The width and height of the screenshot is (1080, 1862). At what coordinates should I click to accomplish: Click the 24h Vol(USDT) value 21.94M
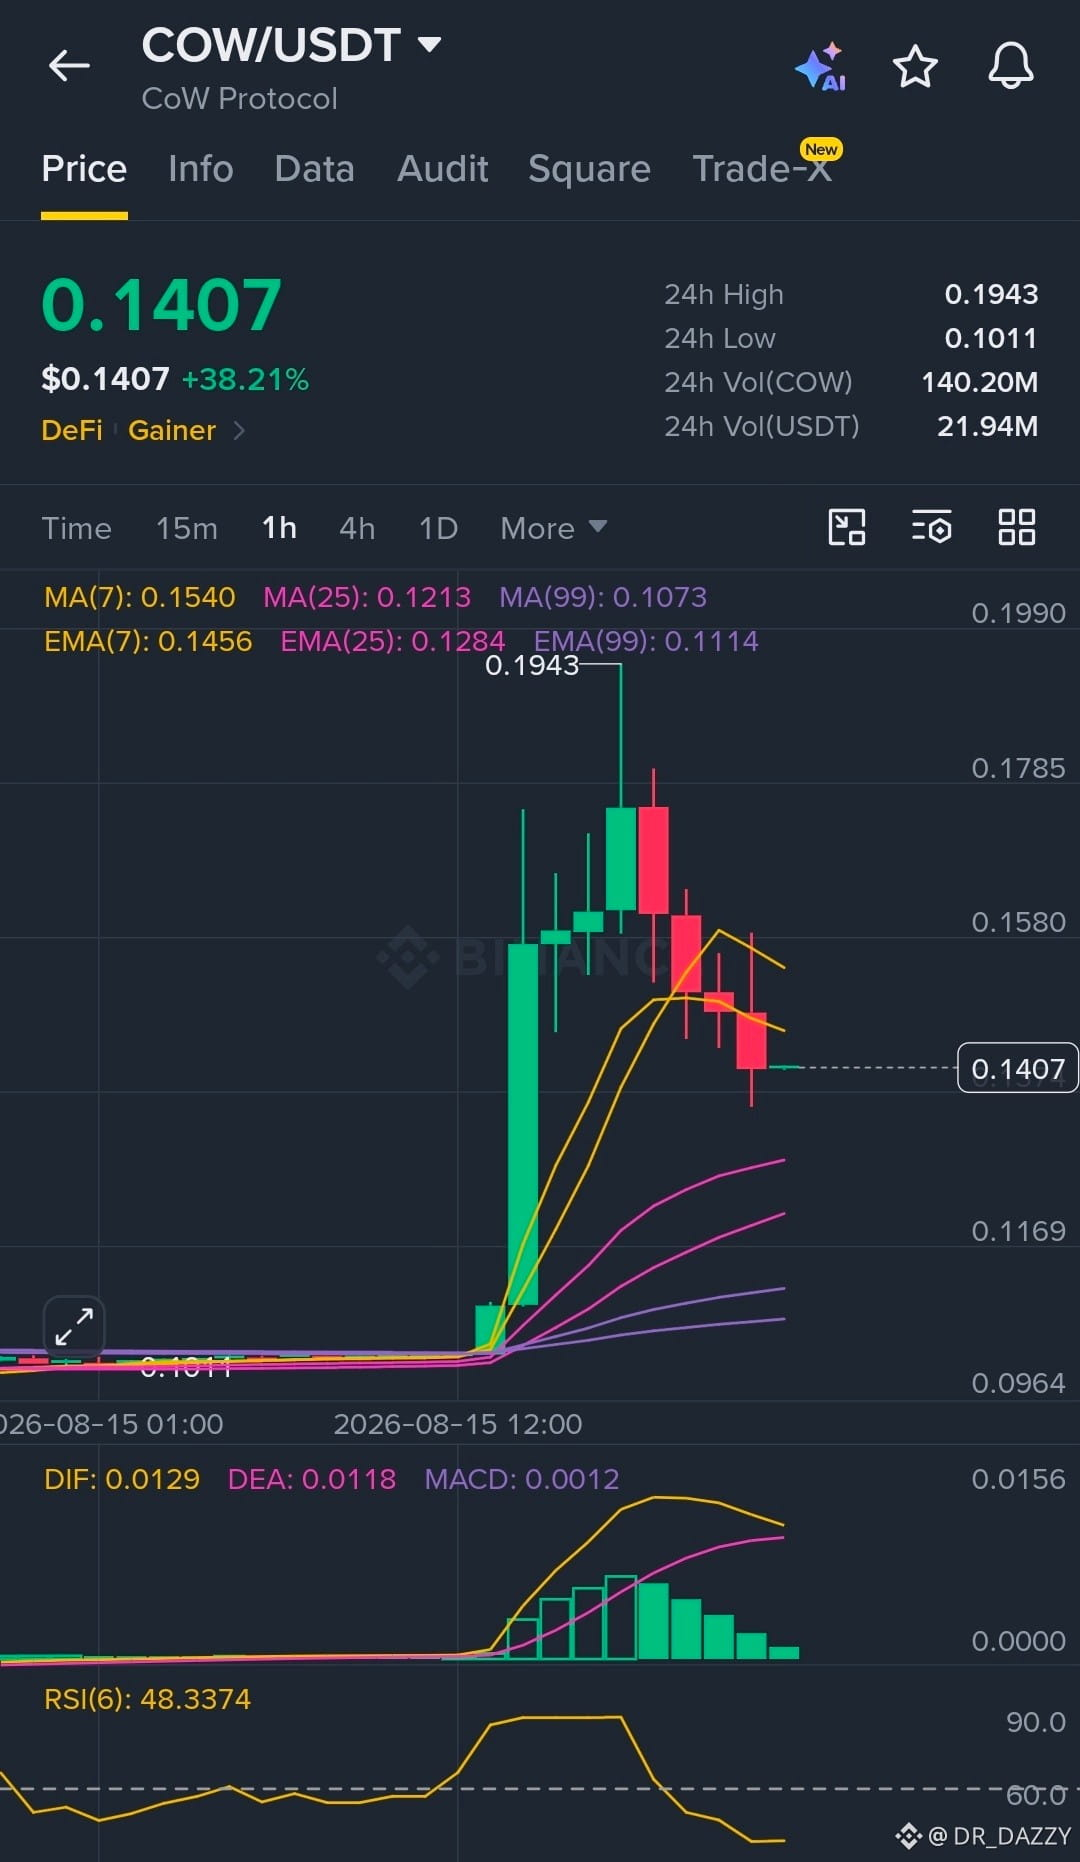click(987, 426)
